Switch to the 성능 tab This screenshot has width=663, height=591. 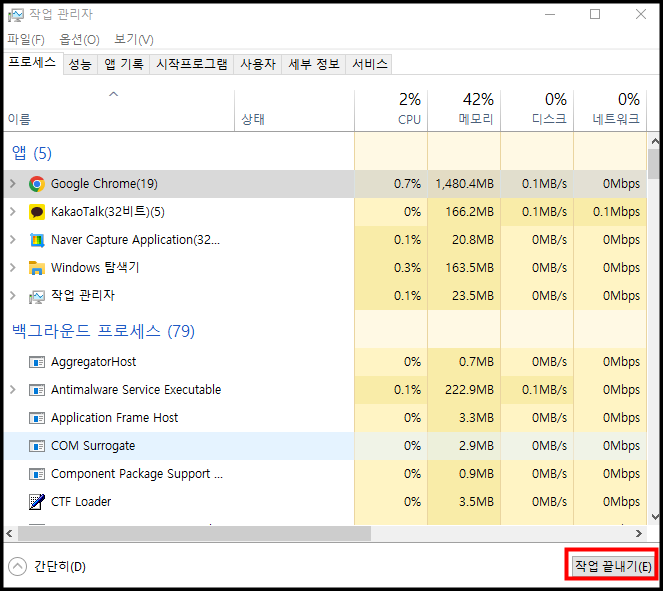tap(80, 64)
